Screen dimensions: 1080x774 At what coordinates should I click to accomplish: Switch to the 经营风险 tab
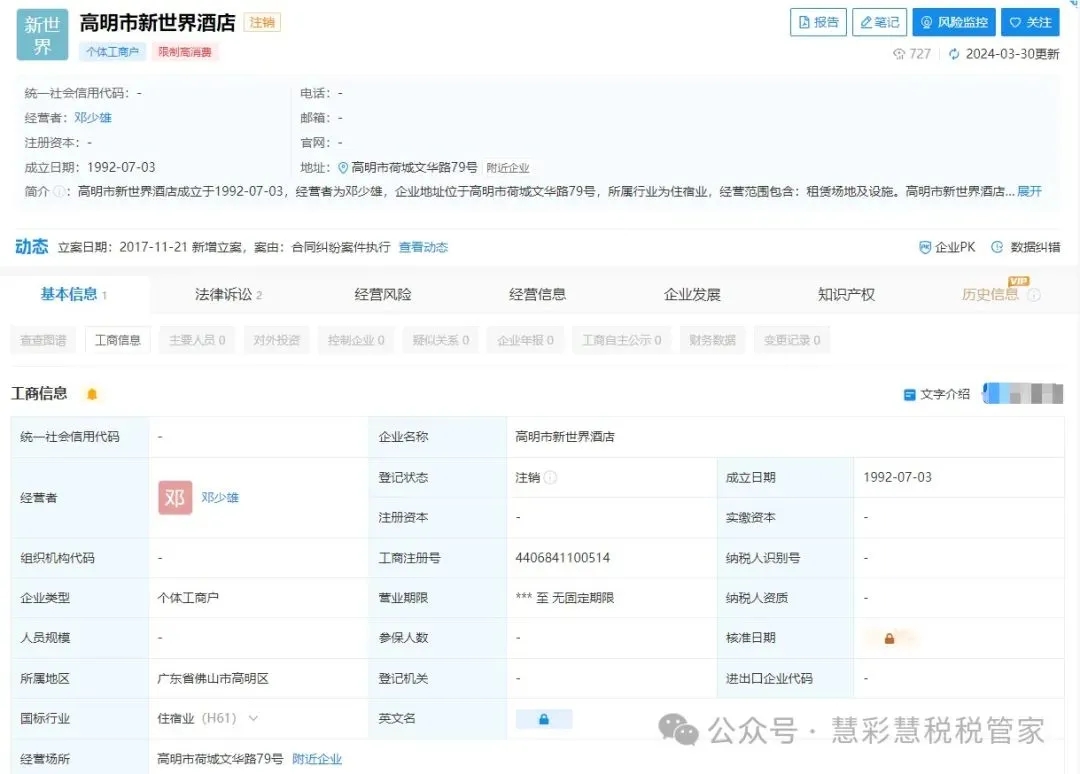coord(383,294)
